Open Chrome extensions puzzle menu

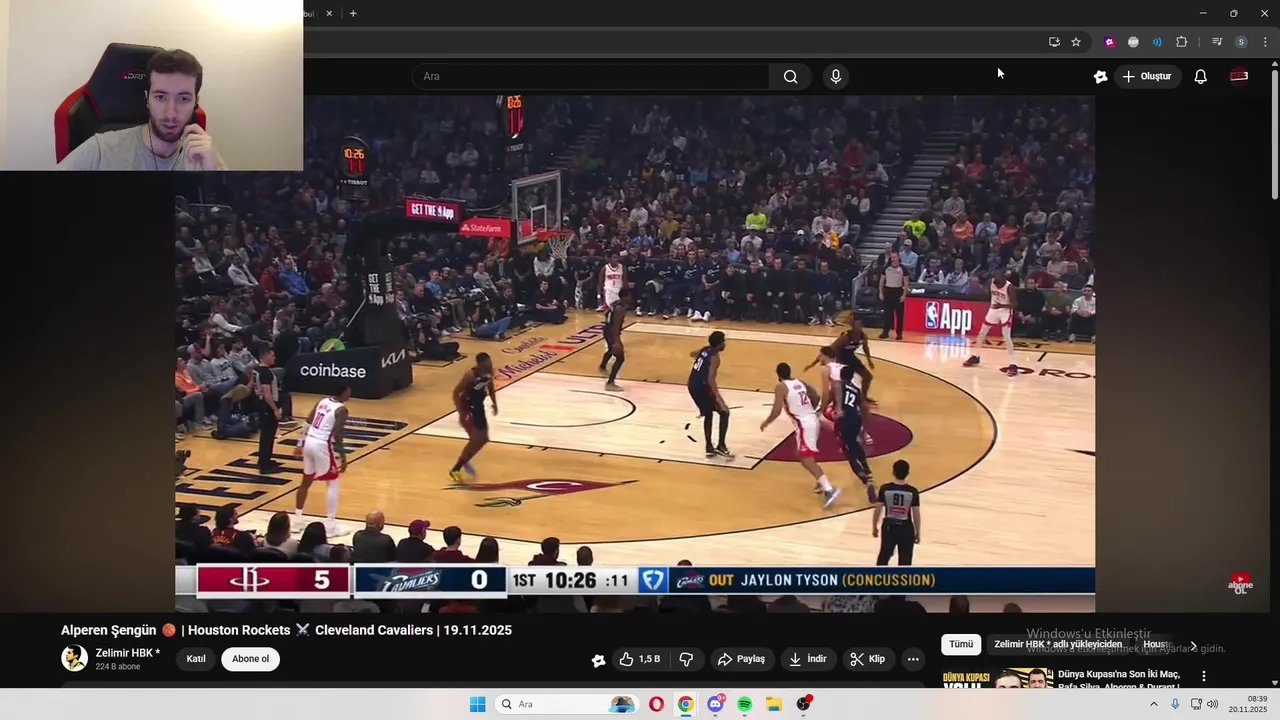[1181, 42]
